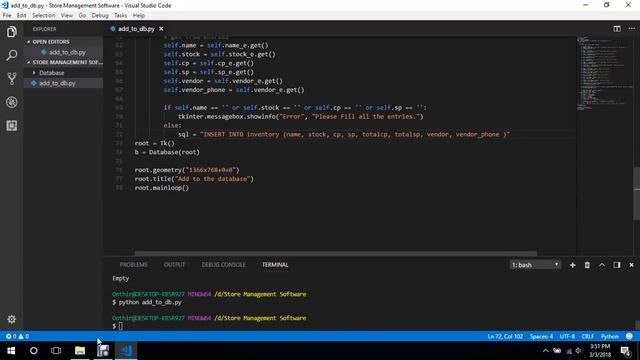Screen dimensions: 640x360
Task: Click the volume icon in system tray
Action: coord(578,351)
